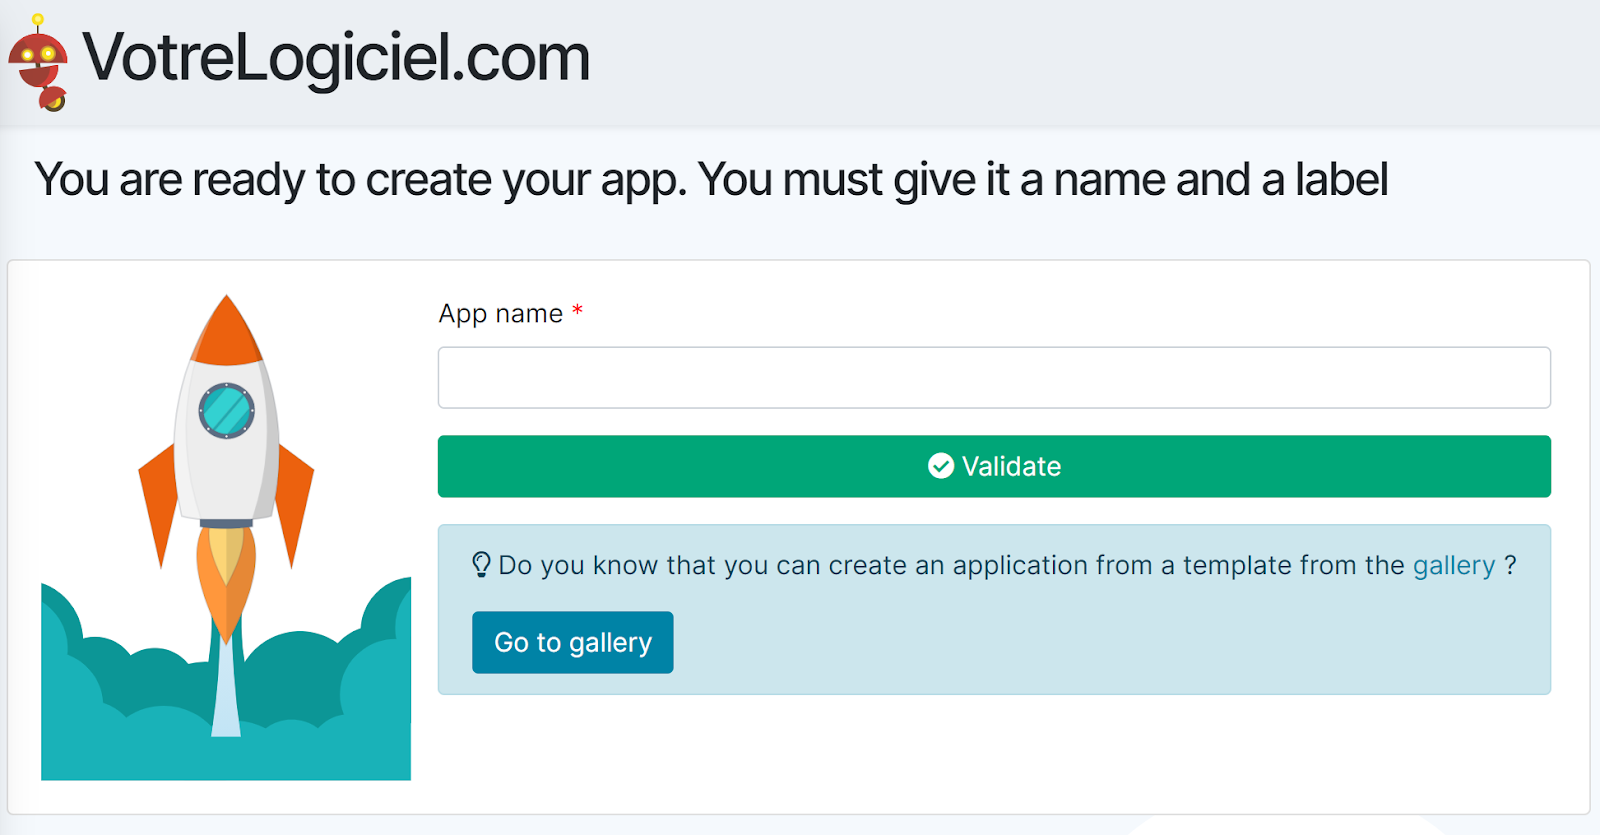Click the robot mascot logo icon
The height and width of the screenshot is (835, 1600).
39,62
